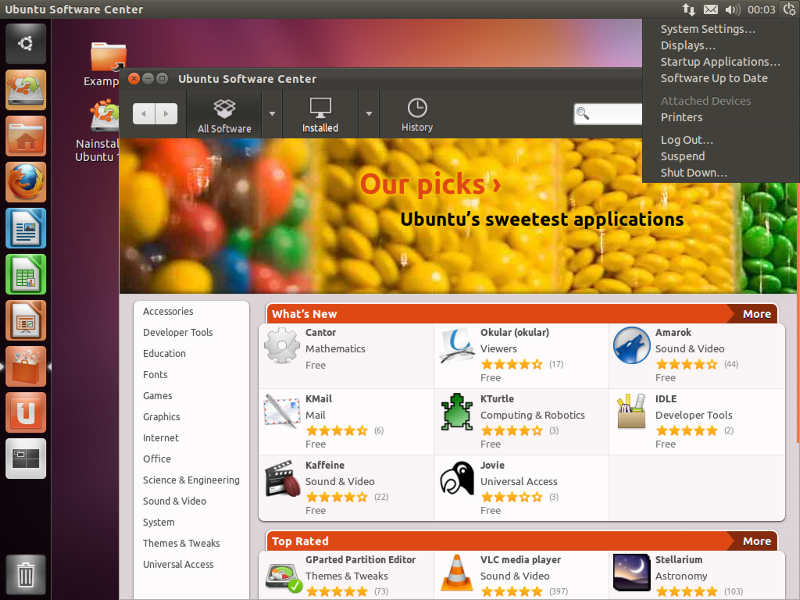This screenshot has width=800, height=600.
Task: Click the GParted Partition Editor icon
Action: [x=283, y=575]
